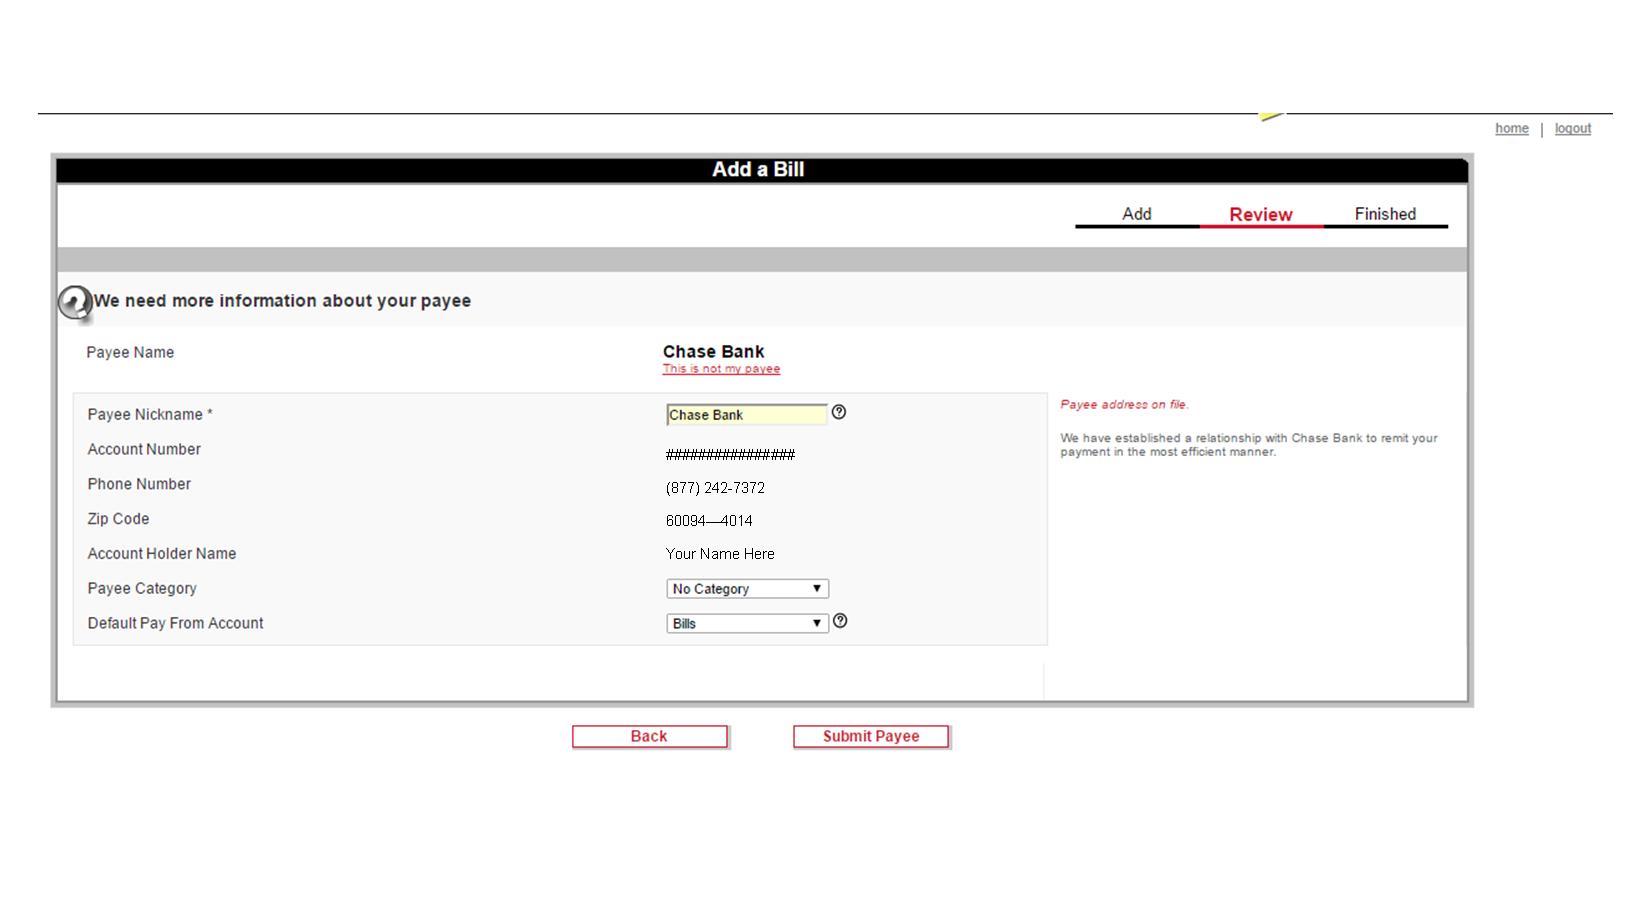Click the arrow on No Category combo box
Screen dimensions: 1650x900
coord(816,589)
